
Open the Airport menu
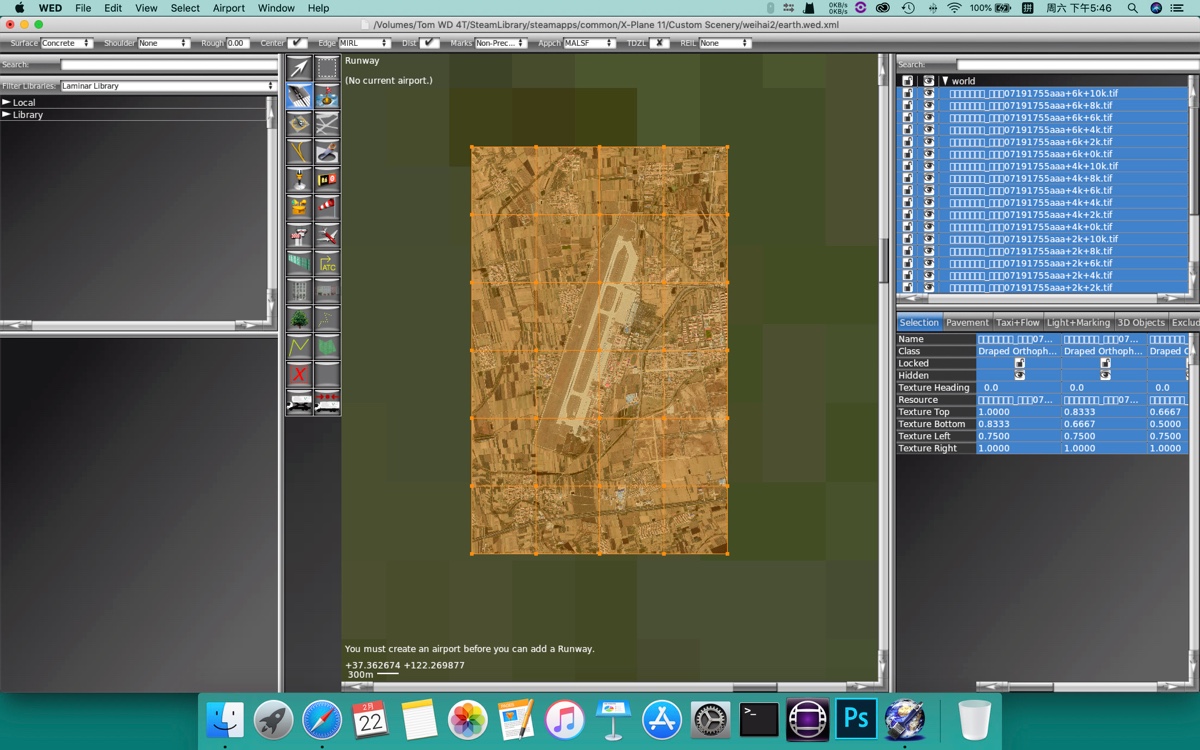tap(228, 8)
